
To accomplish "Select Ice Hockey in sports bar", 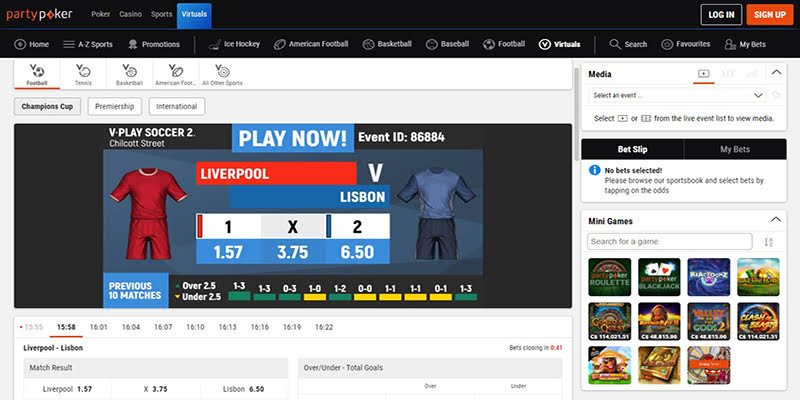I will (x=234, y=44).
